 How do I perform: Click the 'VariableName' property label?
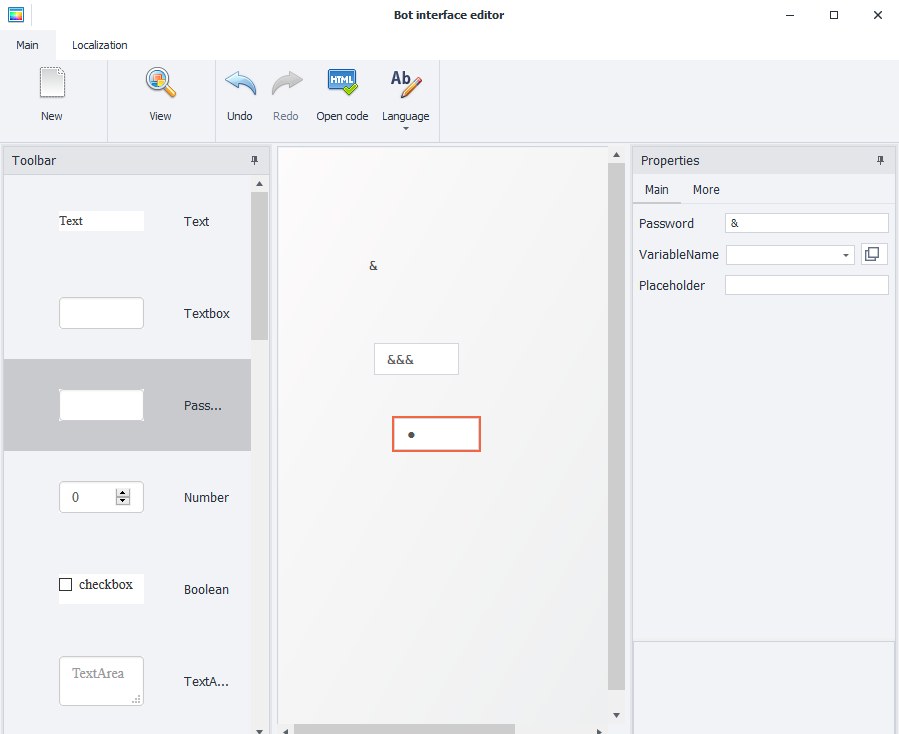click(679, 255)
